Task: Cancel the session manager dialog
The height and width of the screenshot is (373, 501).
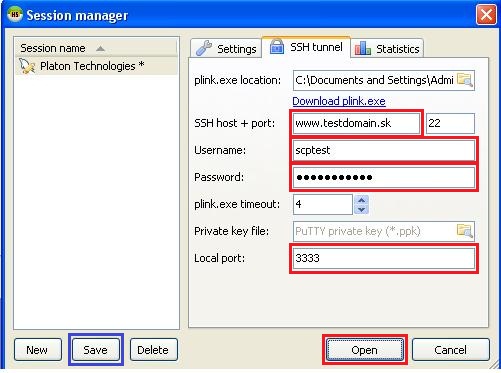Action: (x=451, y=350)
